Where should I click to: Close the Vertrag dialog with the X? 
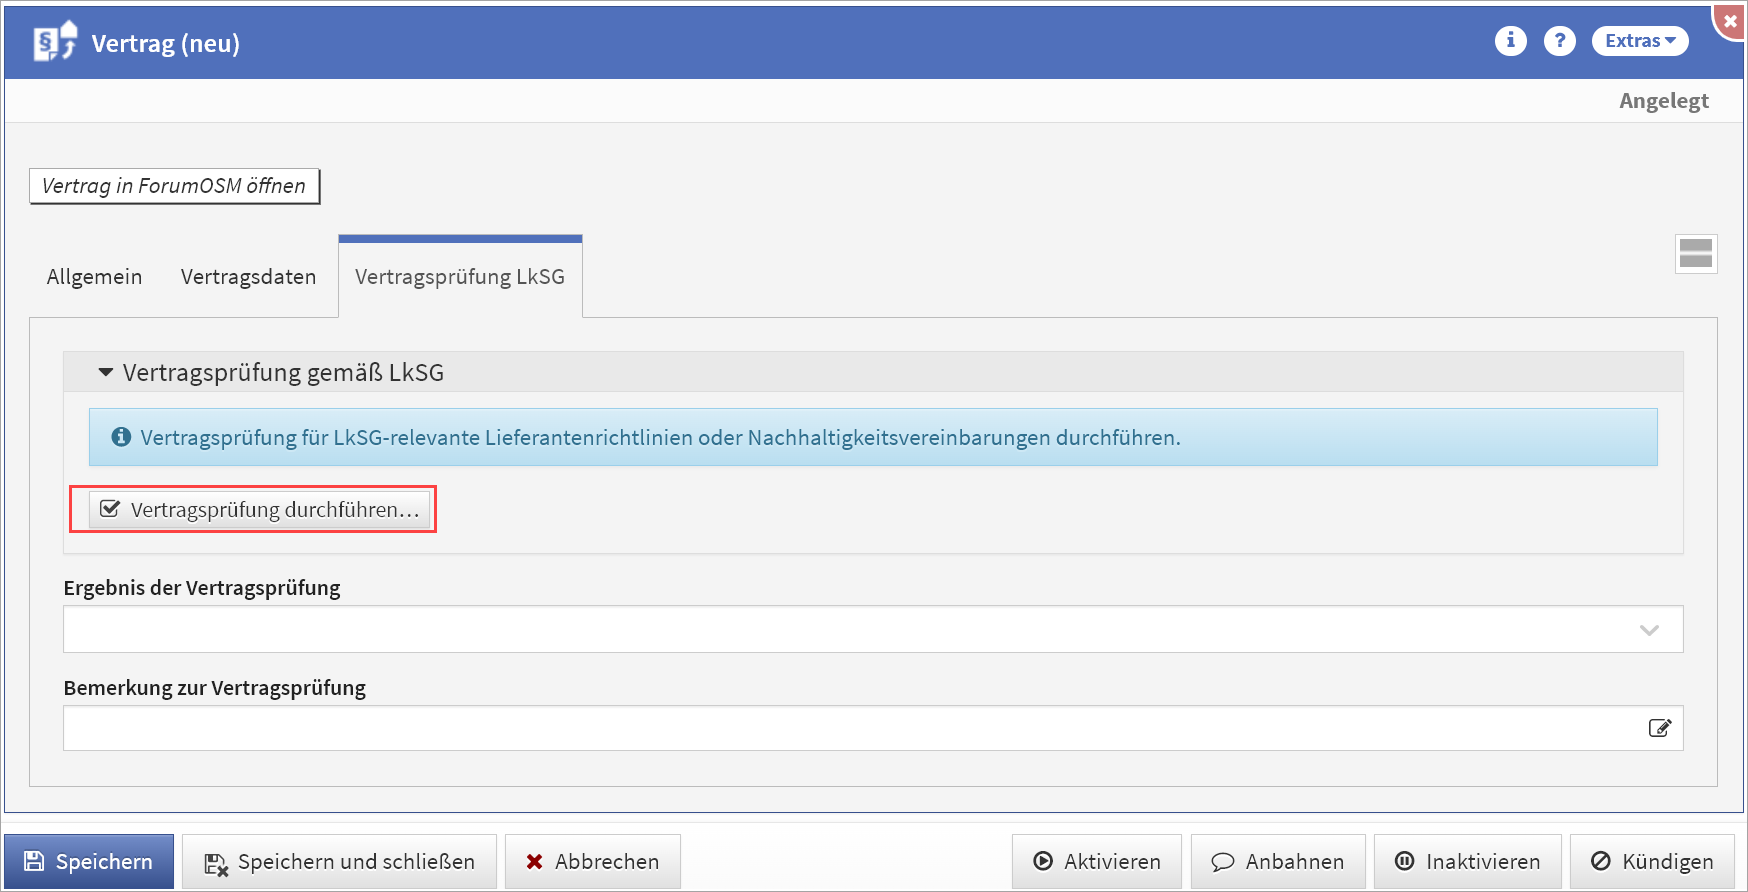click(x=1730, y=20)
